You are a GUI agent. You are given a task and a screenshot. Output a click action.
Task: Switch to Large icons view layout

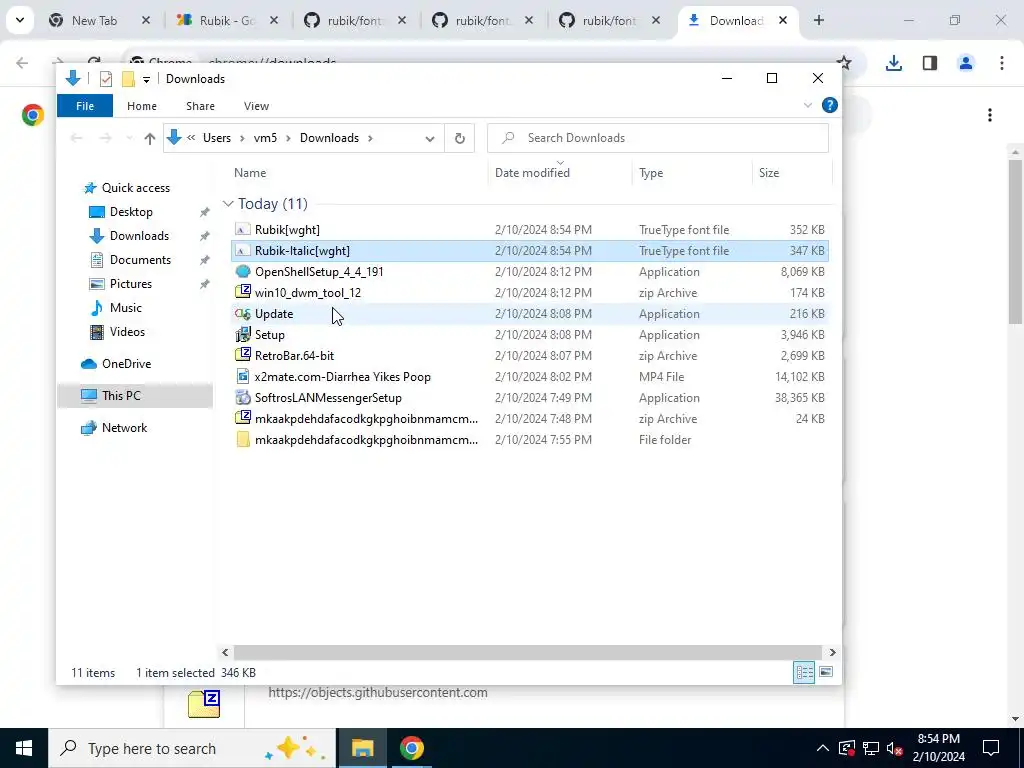click(826, 672)
